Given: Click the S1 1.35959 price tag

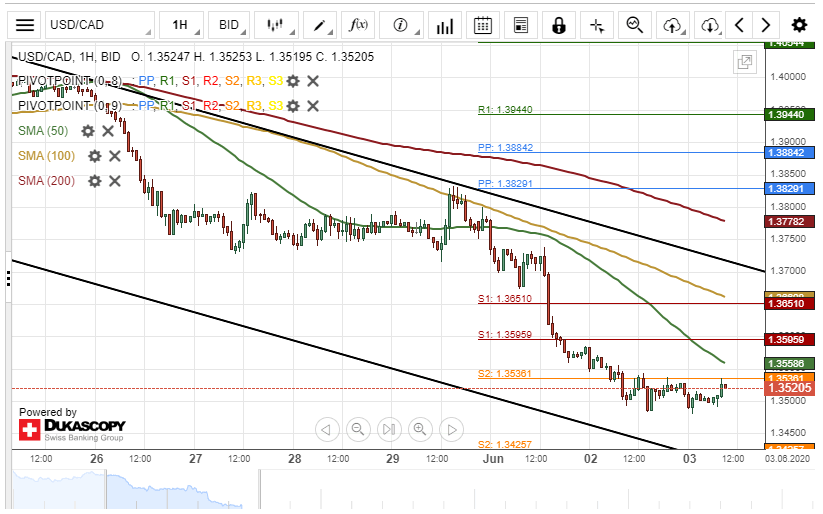Looking at the screenshot, I should (789, 340).
